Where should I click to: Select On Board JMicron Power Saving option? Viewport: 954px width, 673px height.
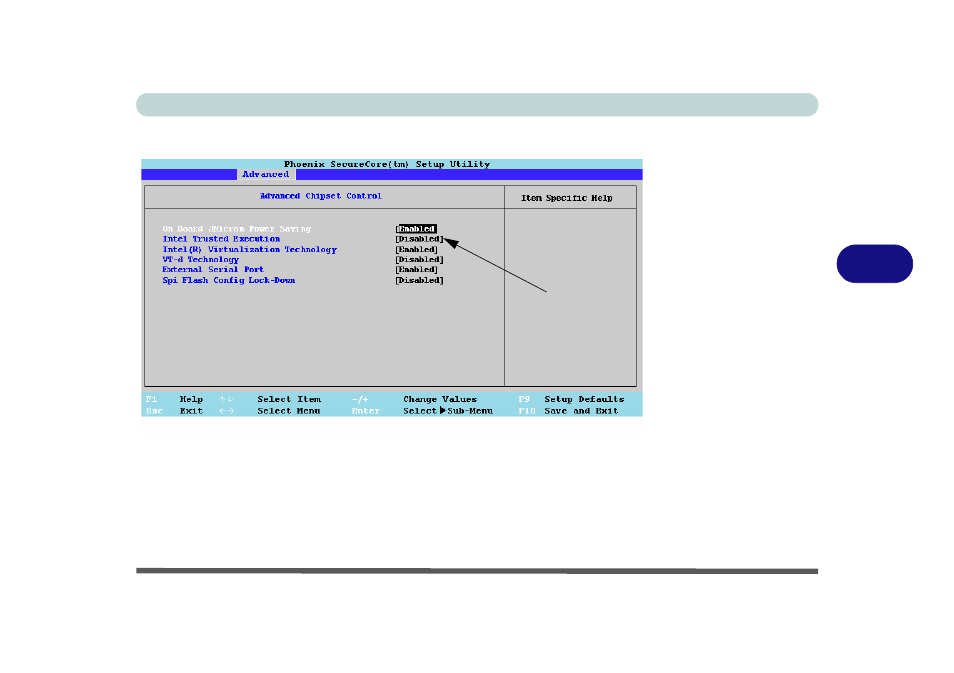(x=237, y=229)
